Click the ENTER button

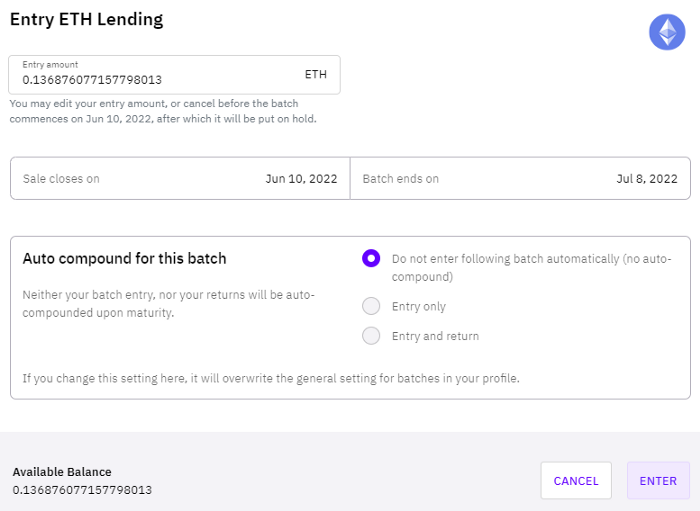tap(658, 481)
